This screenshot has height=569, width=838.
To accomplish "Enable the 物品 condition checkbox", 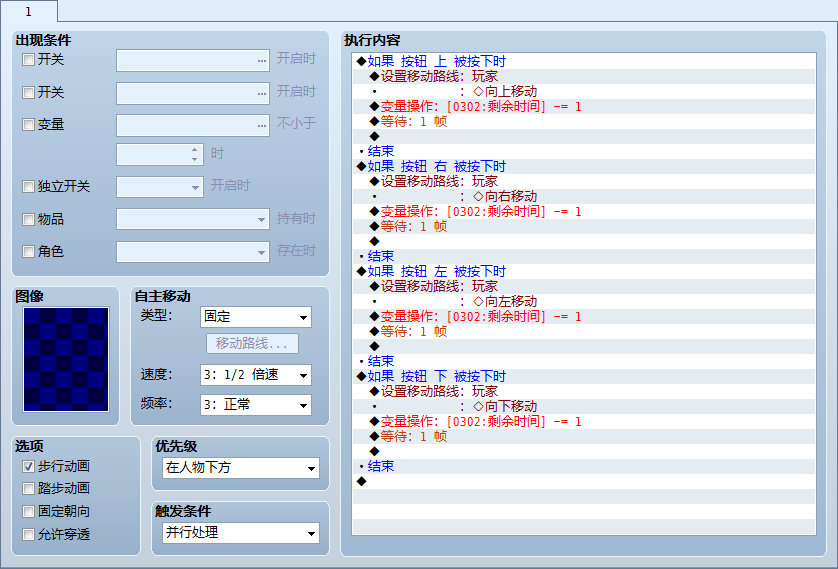I will [28, 219].
